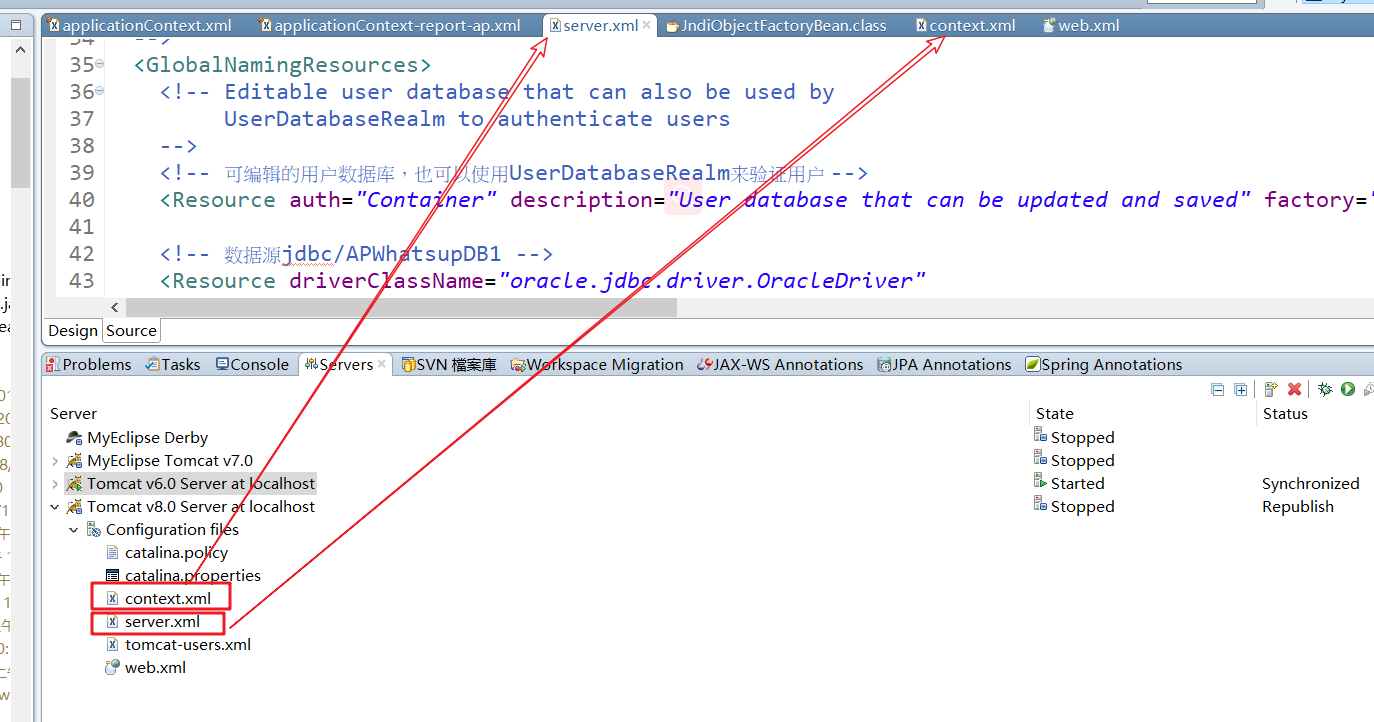Image resolution: width=1374 pixels, height=722 pixels.
Task: Select tomcat-users.xml in the tree
Action: [x=187, y=644]
